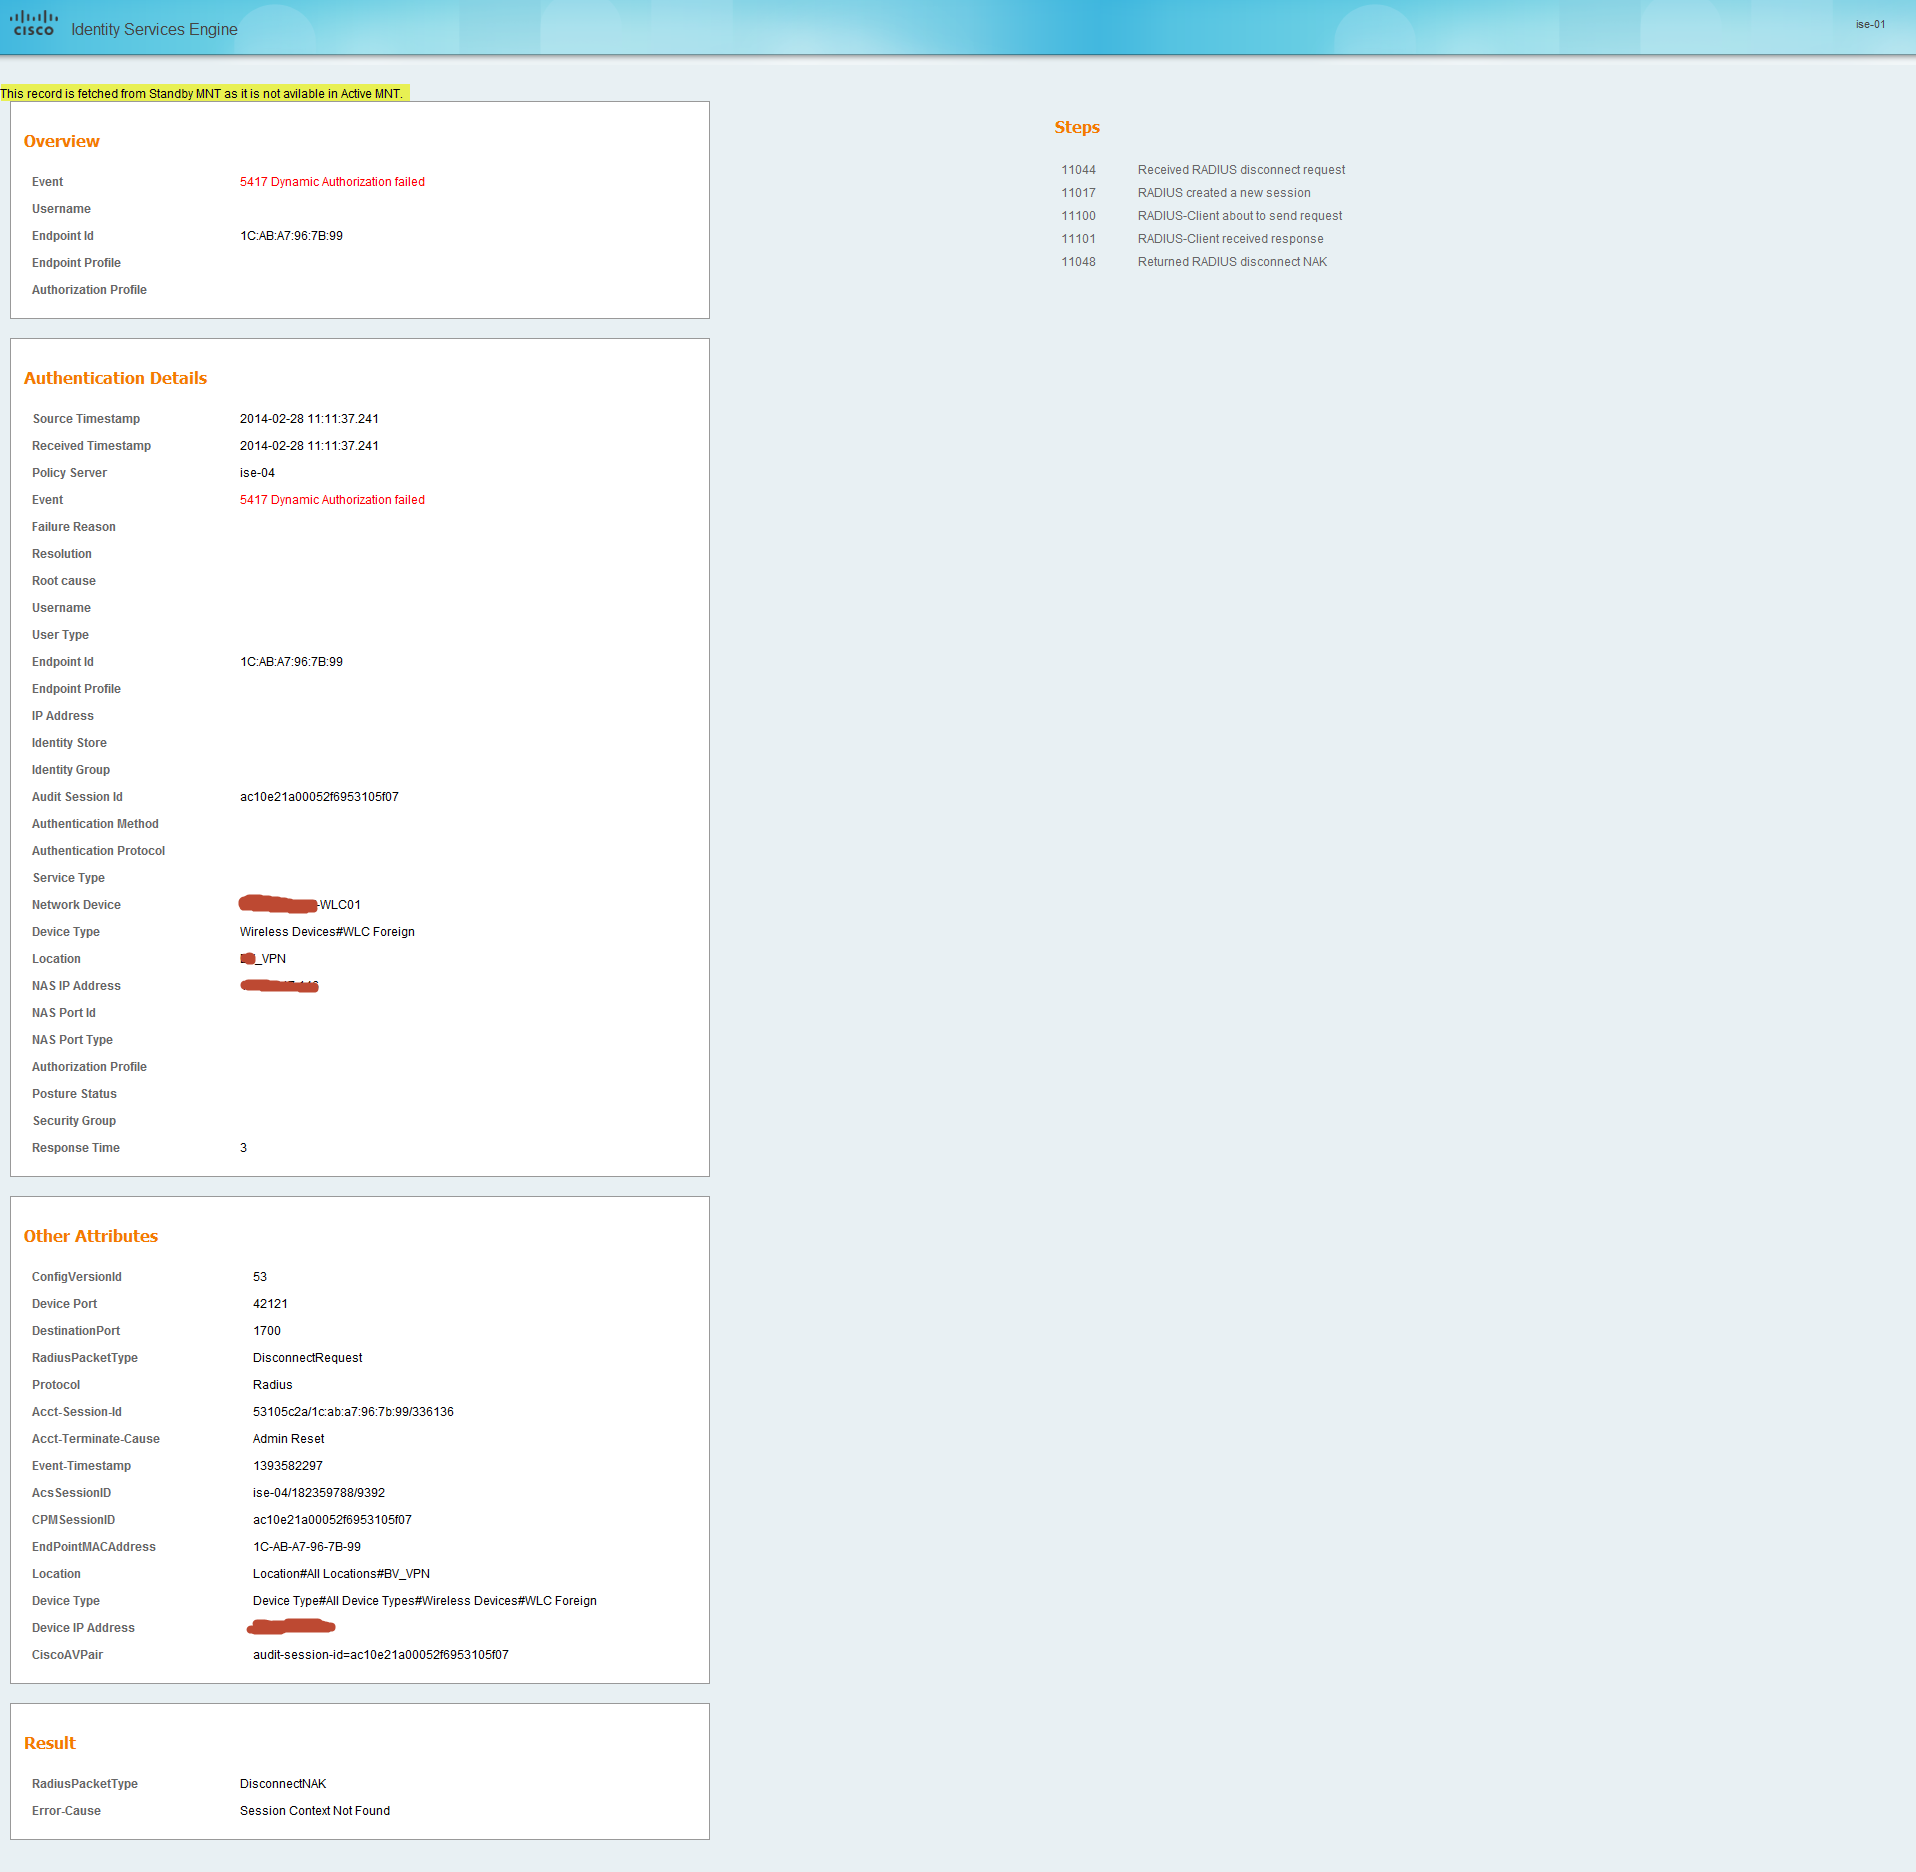Image resolution: width=1916 pixels, height=1872 pixels.
Task: Click Protocol value Radius
Action: click(x=272, y=1385)
